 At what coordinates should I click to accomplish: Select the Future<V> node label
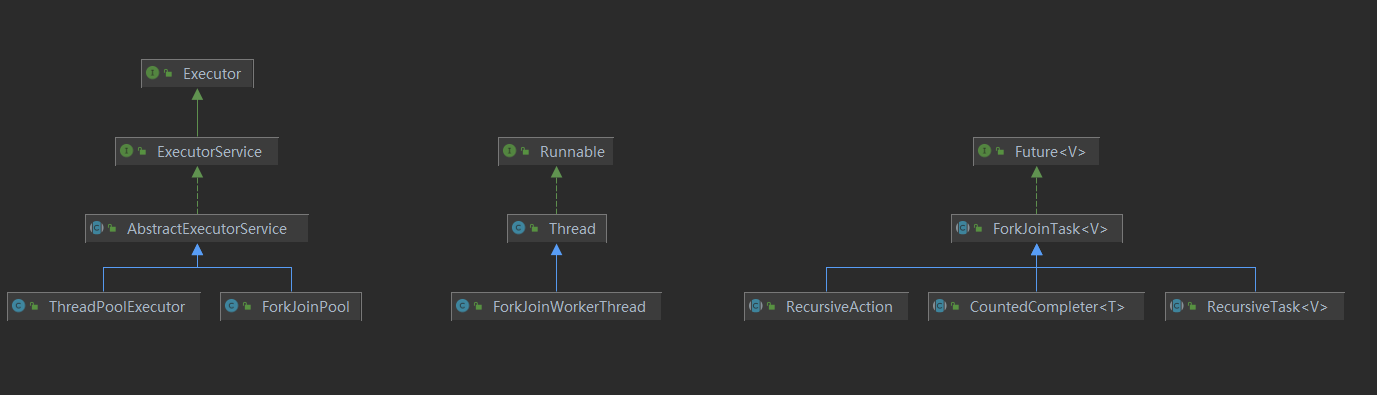coord(1050,152)
